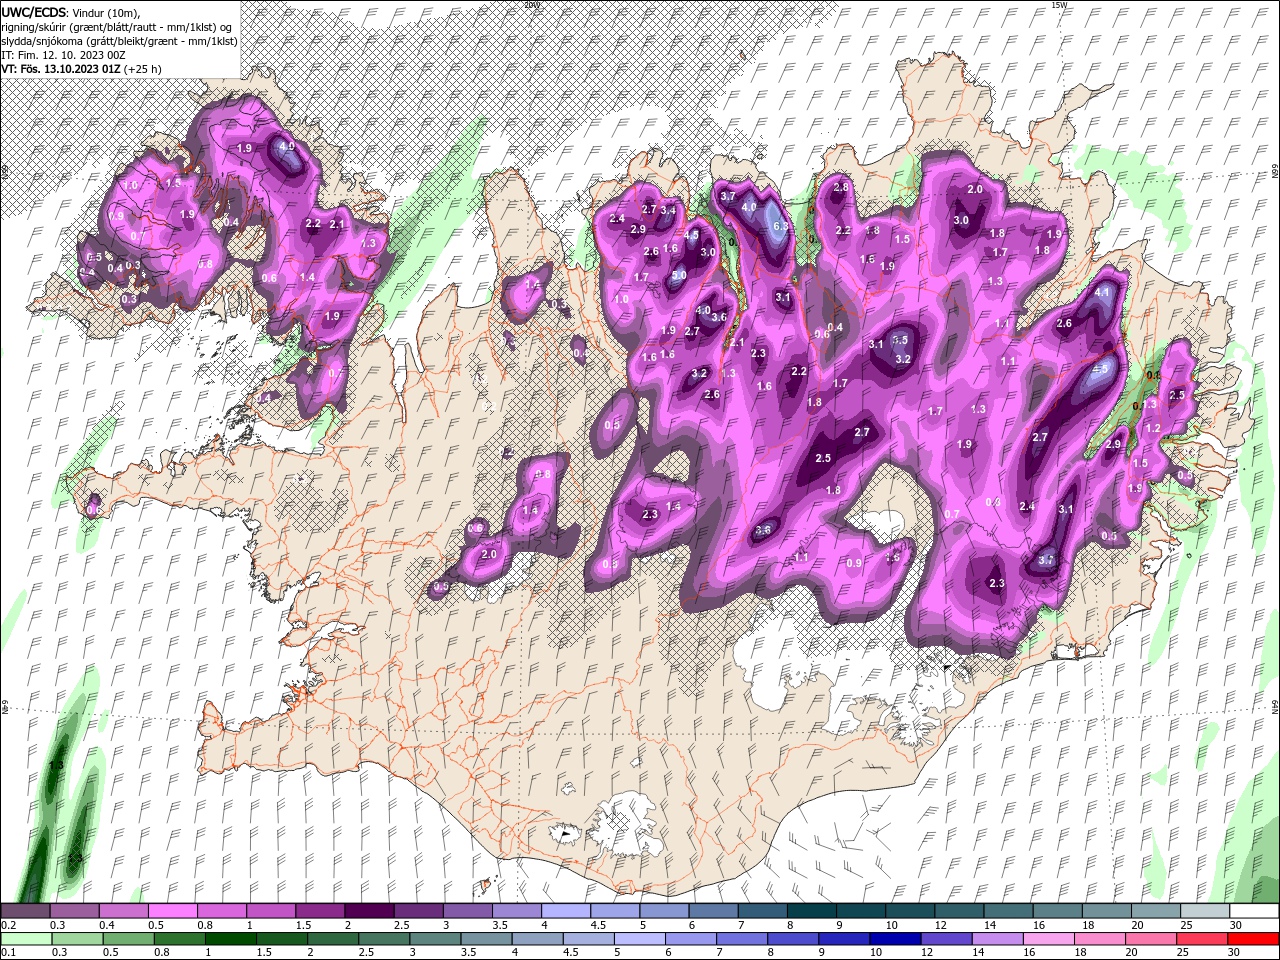Select lower legend bright red swatch labeled 30
Viewport: 1280px width, 960px height.
(1253, 939)
